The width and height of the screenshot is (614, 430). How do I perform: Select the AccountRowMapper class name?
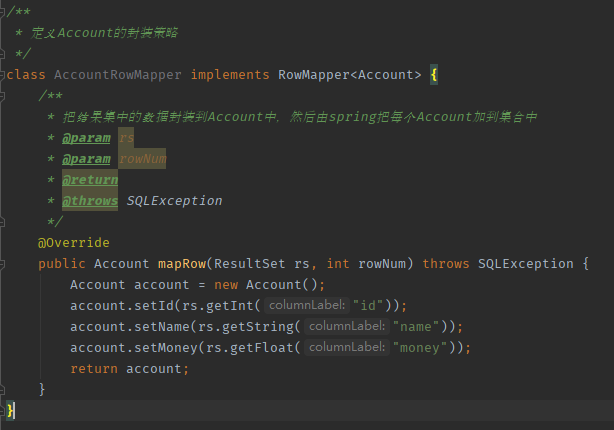(x=117, y=74)
